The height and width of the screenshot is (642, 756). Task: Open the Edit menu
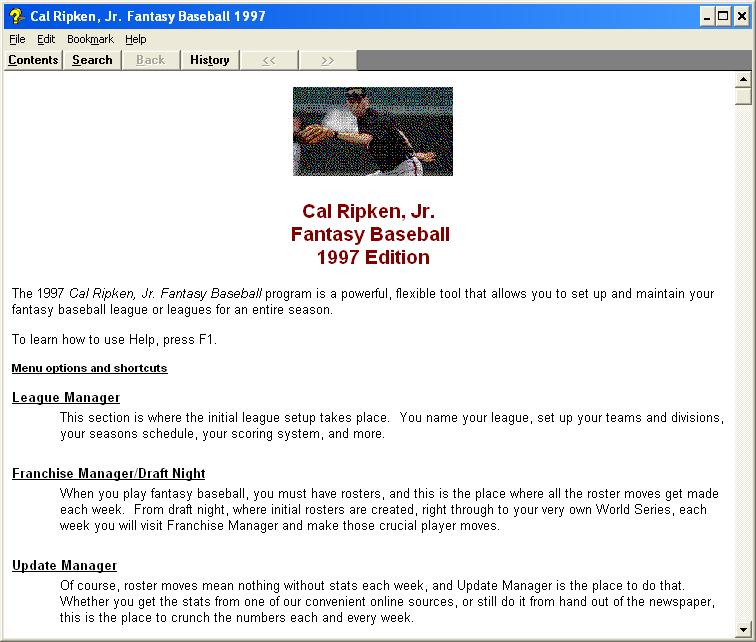click(46, 39)
